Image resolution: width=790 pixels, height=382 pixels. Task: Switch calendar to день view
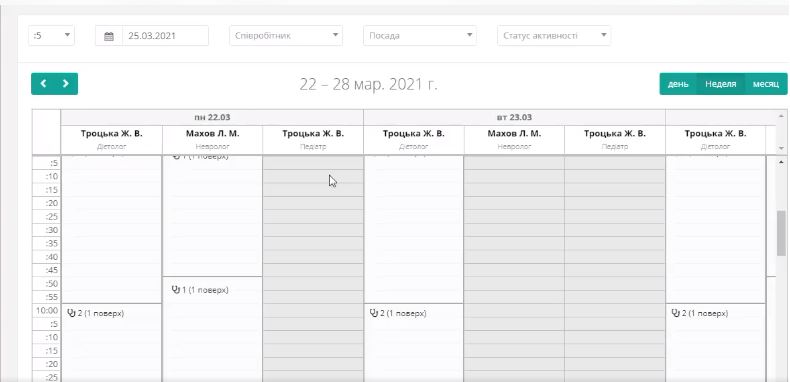coord(678,84)
